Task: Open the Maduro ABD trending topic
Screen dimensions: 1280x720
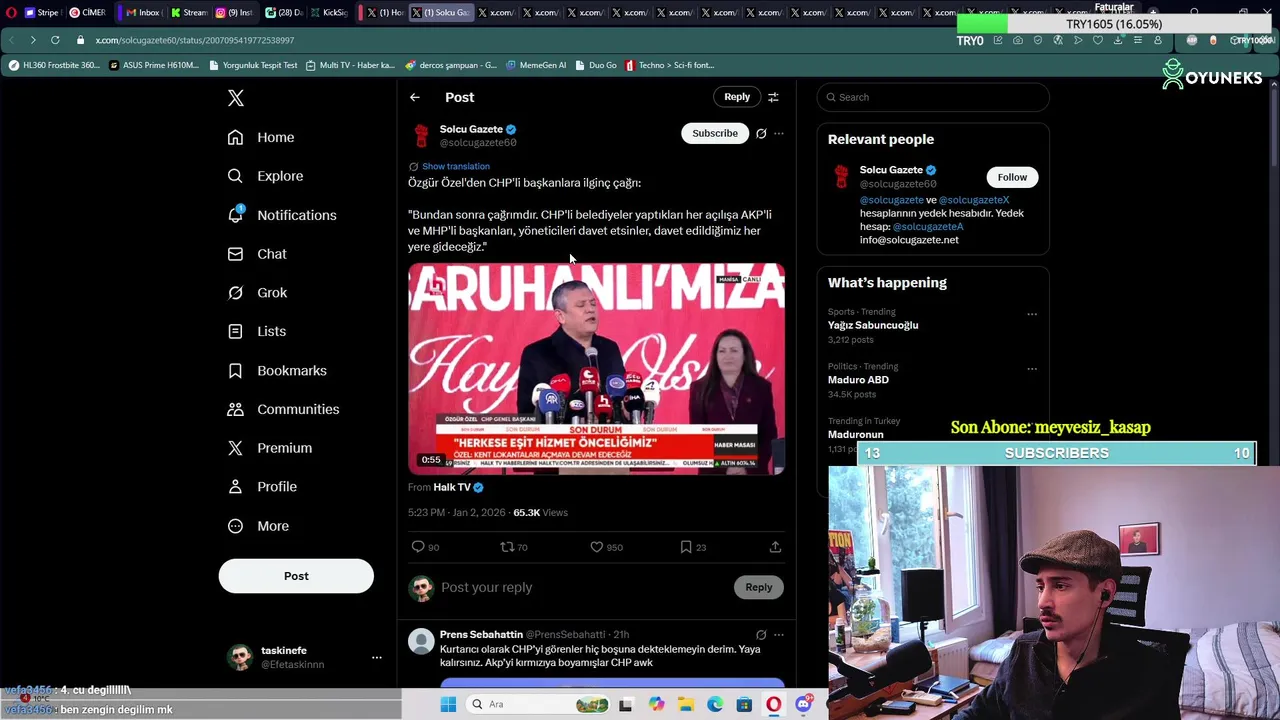Action: 858,380
